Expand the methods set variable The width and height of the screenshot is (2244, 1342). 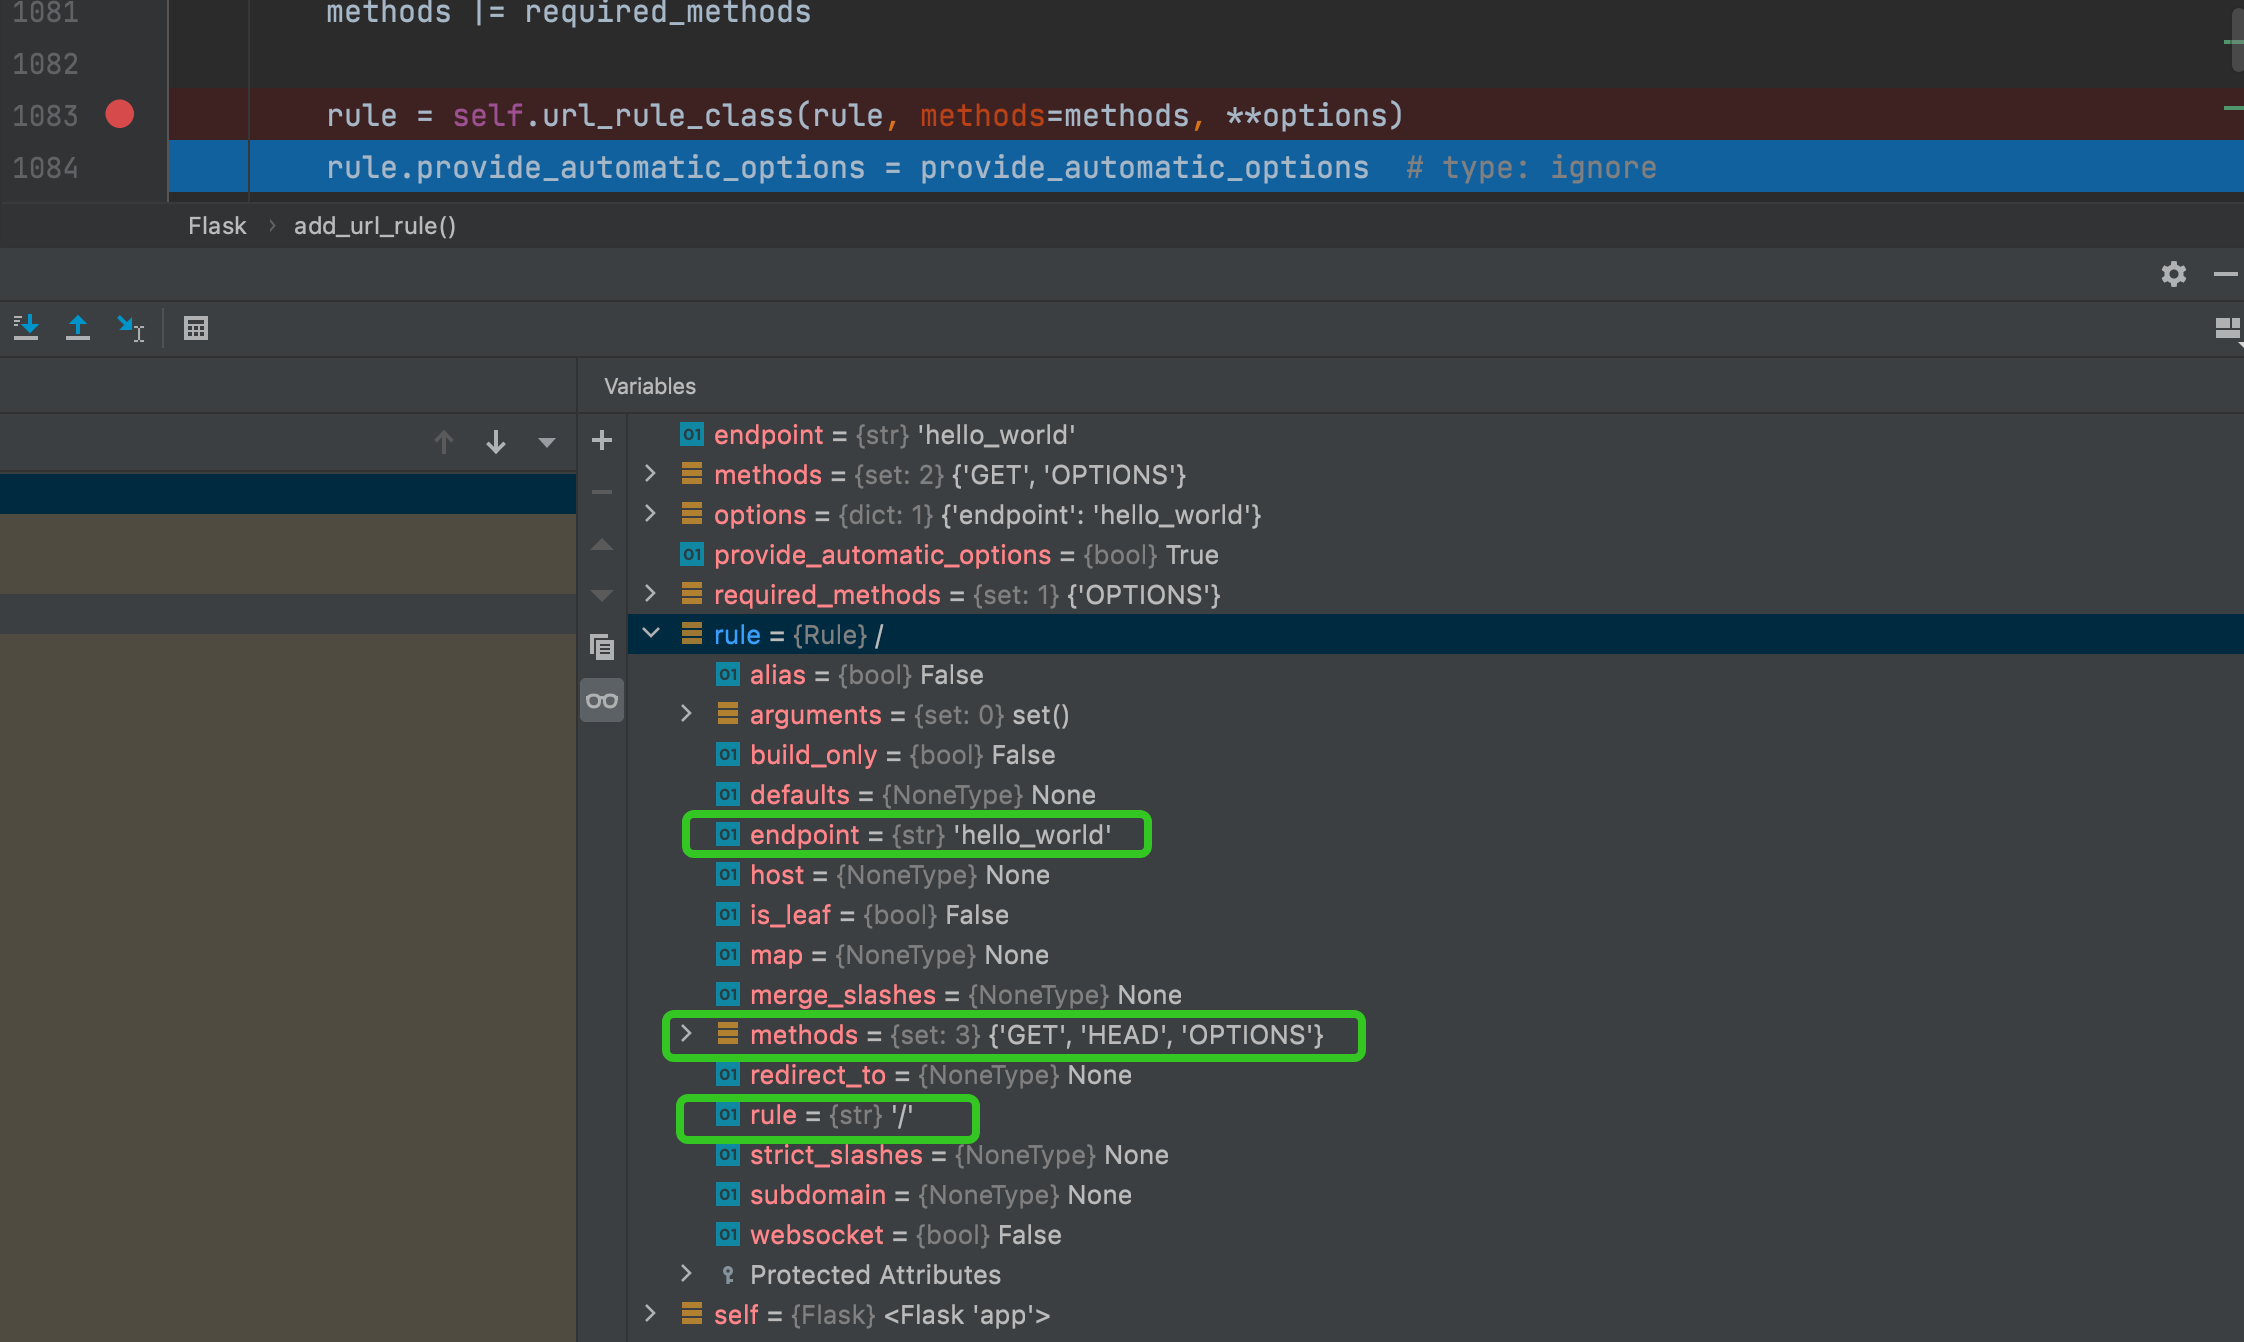point(687,1034)
